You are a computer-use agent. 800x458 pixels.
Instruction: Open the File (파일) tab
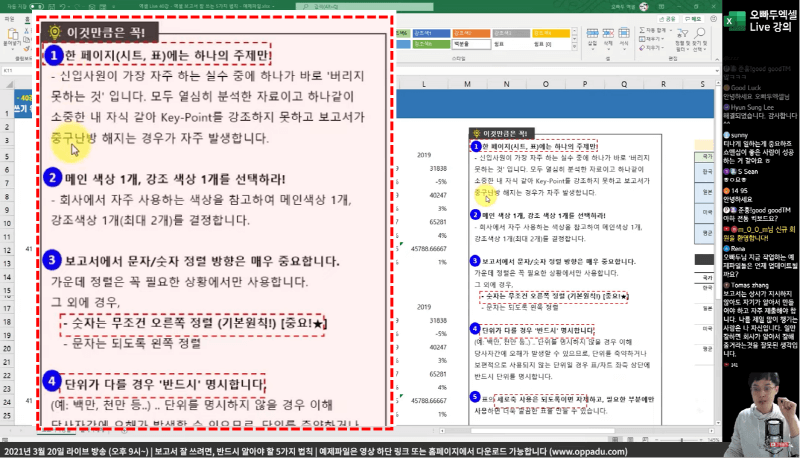pos(10,19)
